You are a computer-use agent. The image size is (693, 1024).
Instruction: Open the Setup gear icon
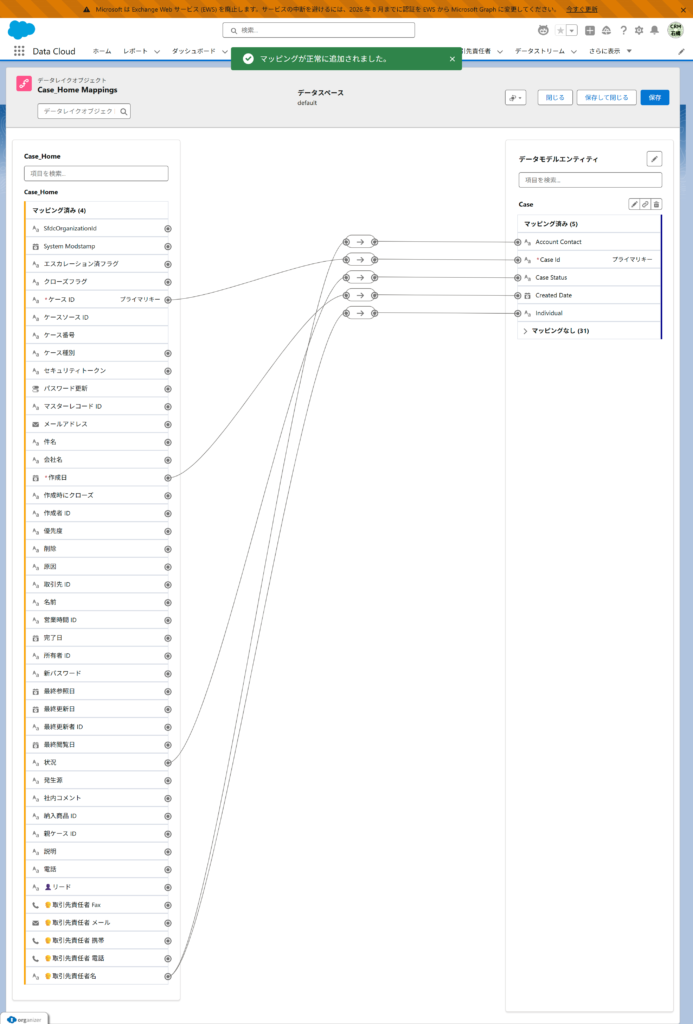639,30
